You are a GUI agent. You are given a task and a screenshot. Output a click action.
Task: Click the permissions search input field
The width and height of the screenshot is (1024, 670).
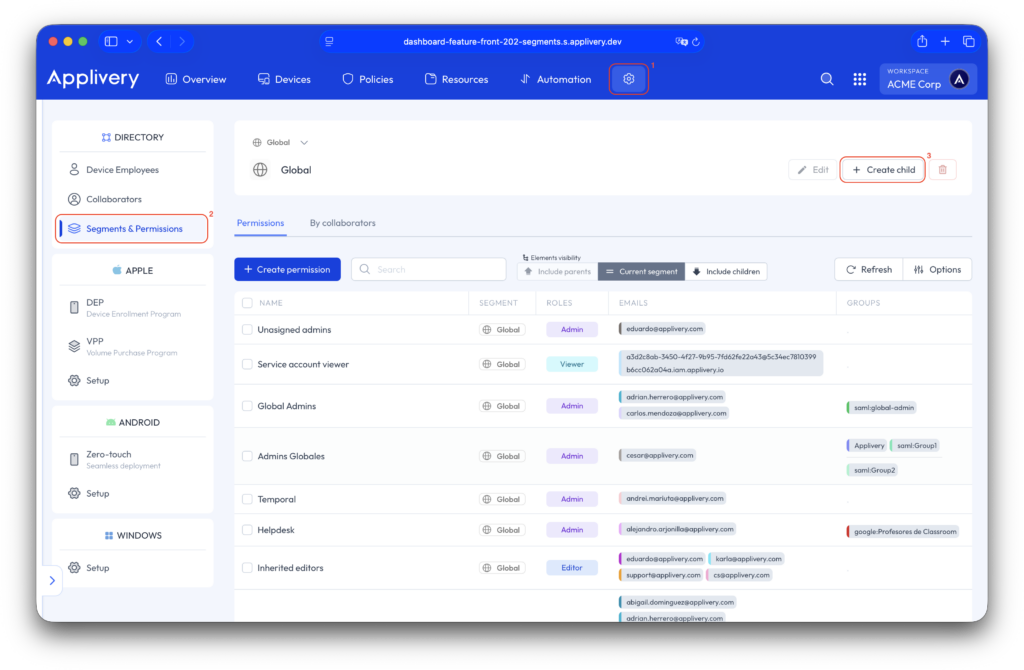pyautogui.click(x=428, y=269)
